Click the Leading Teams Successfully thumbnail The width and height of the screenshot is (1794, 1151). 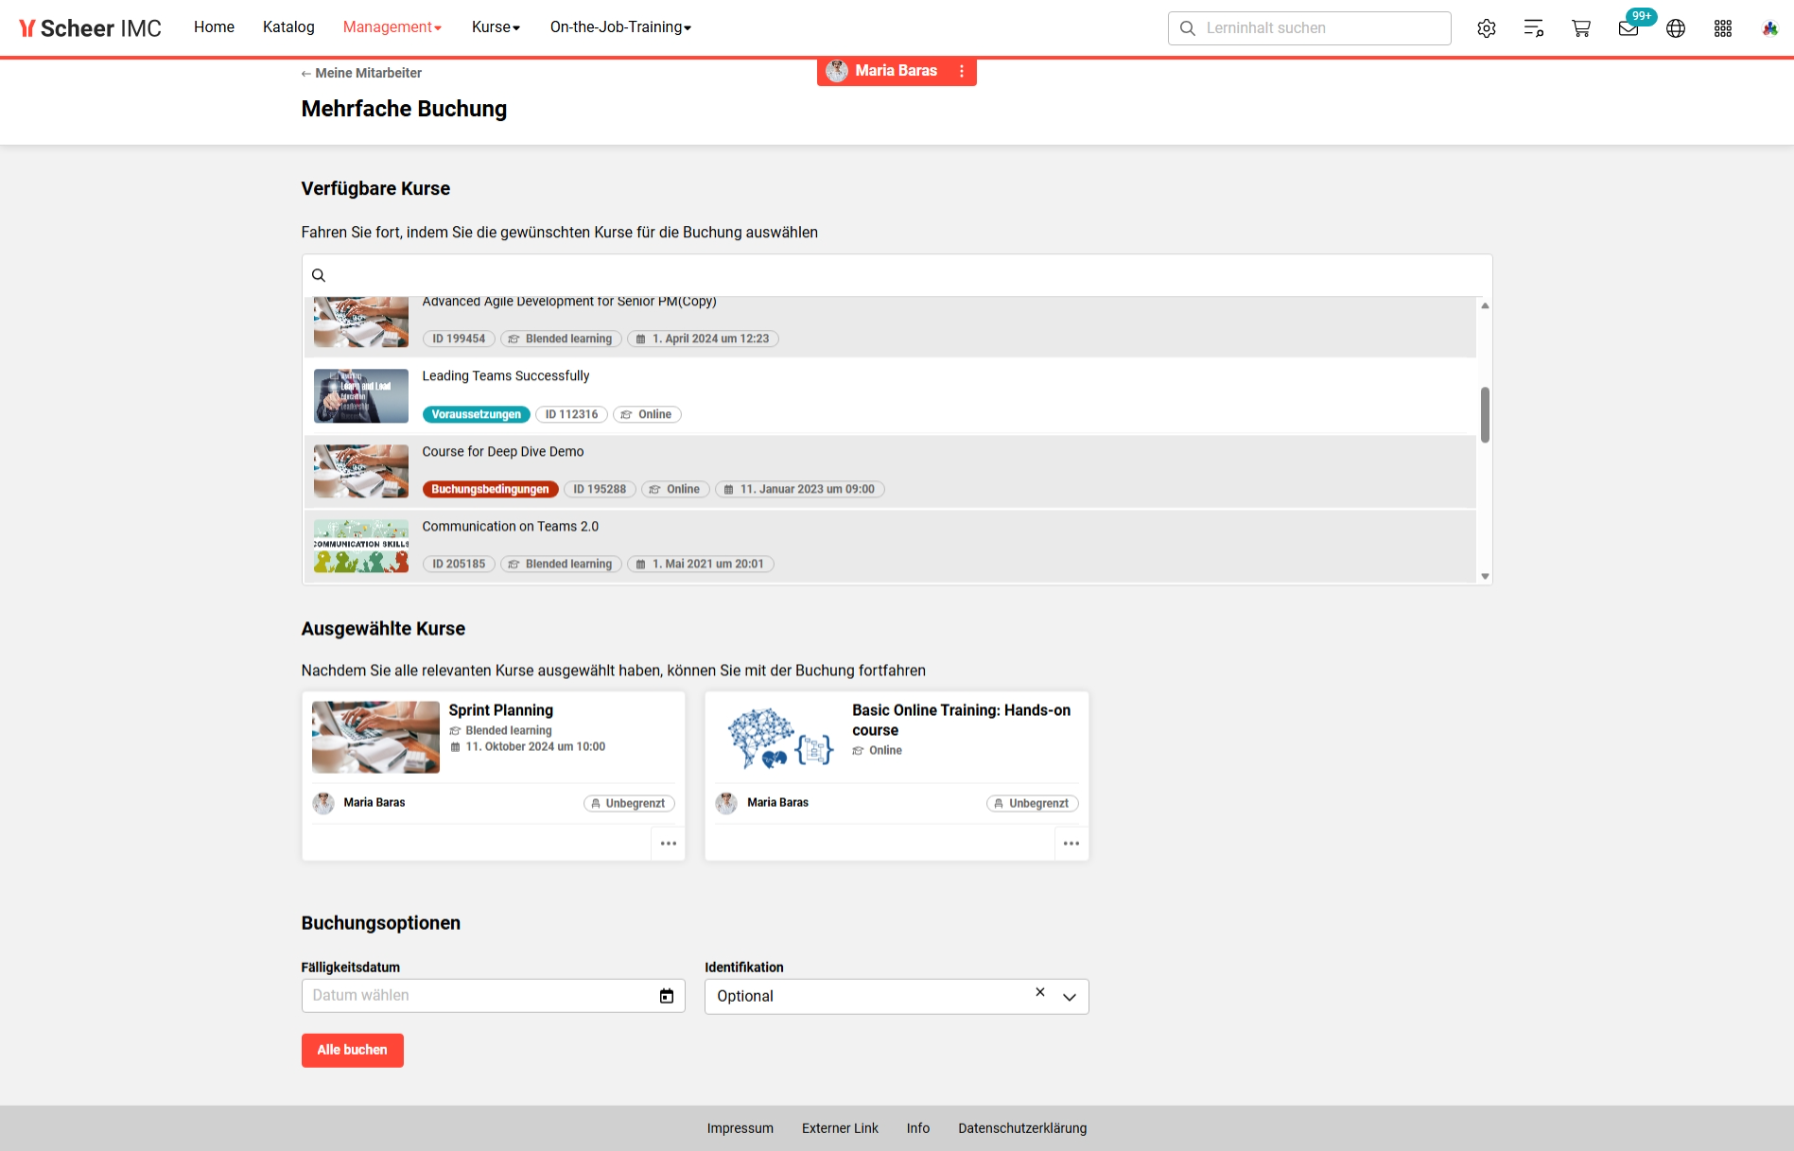361,396
